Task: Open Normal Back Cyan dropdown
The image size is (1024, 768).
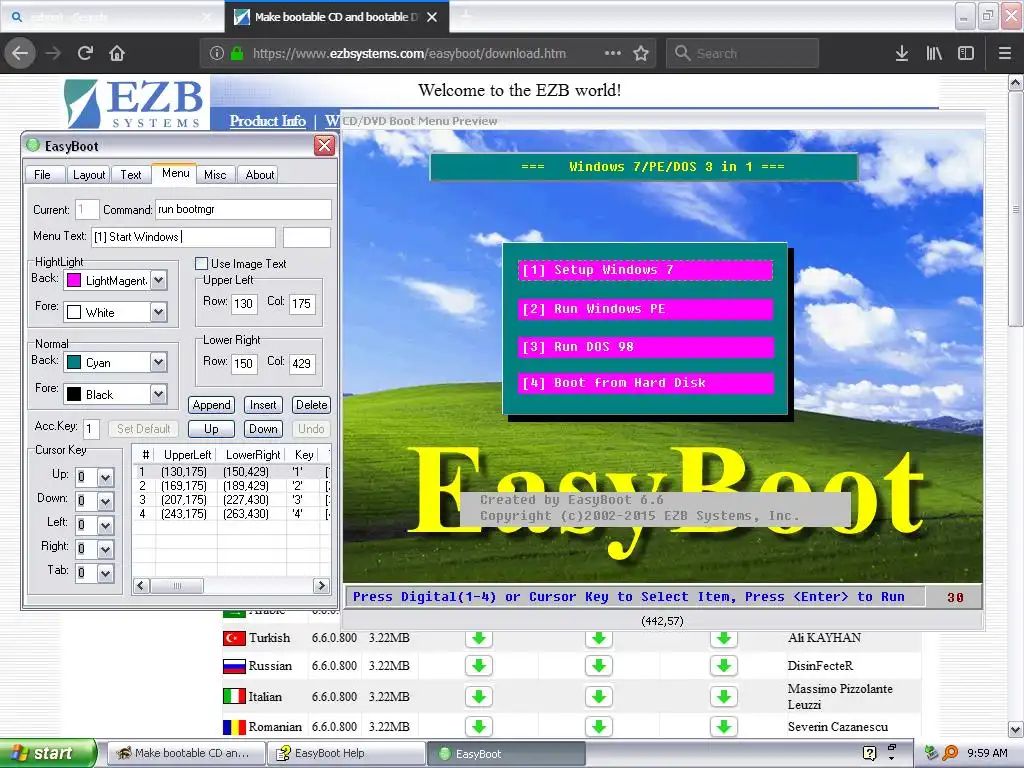Action: click(x=158, y=362)
